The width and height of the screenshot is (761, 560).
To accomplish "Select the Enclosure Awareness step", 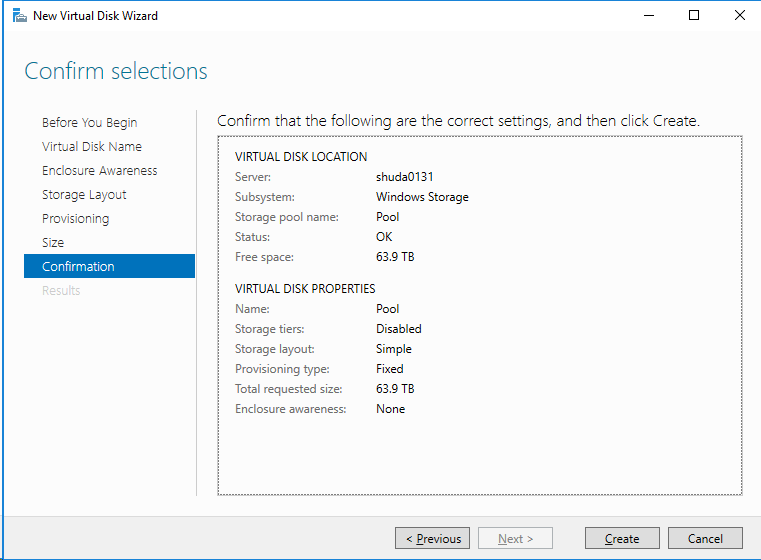I will 99,170.
